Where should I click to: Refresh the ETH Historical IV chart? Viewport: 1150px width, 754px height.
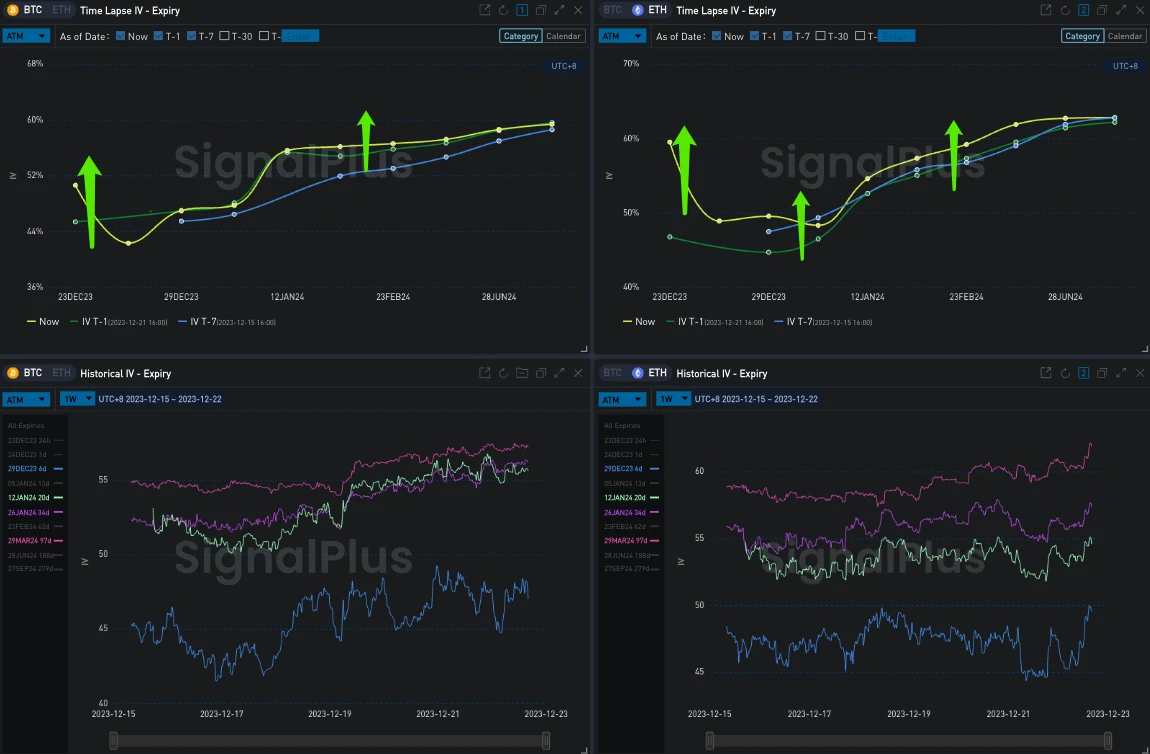1063,373
